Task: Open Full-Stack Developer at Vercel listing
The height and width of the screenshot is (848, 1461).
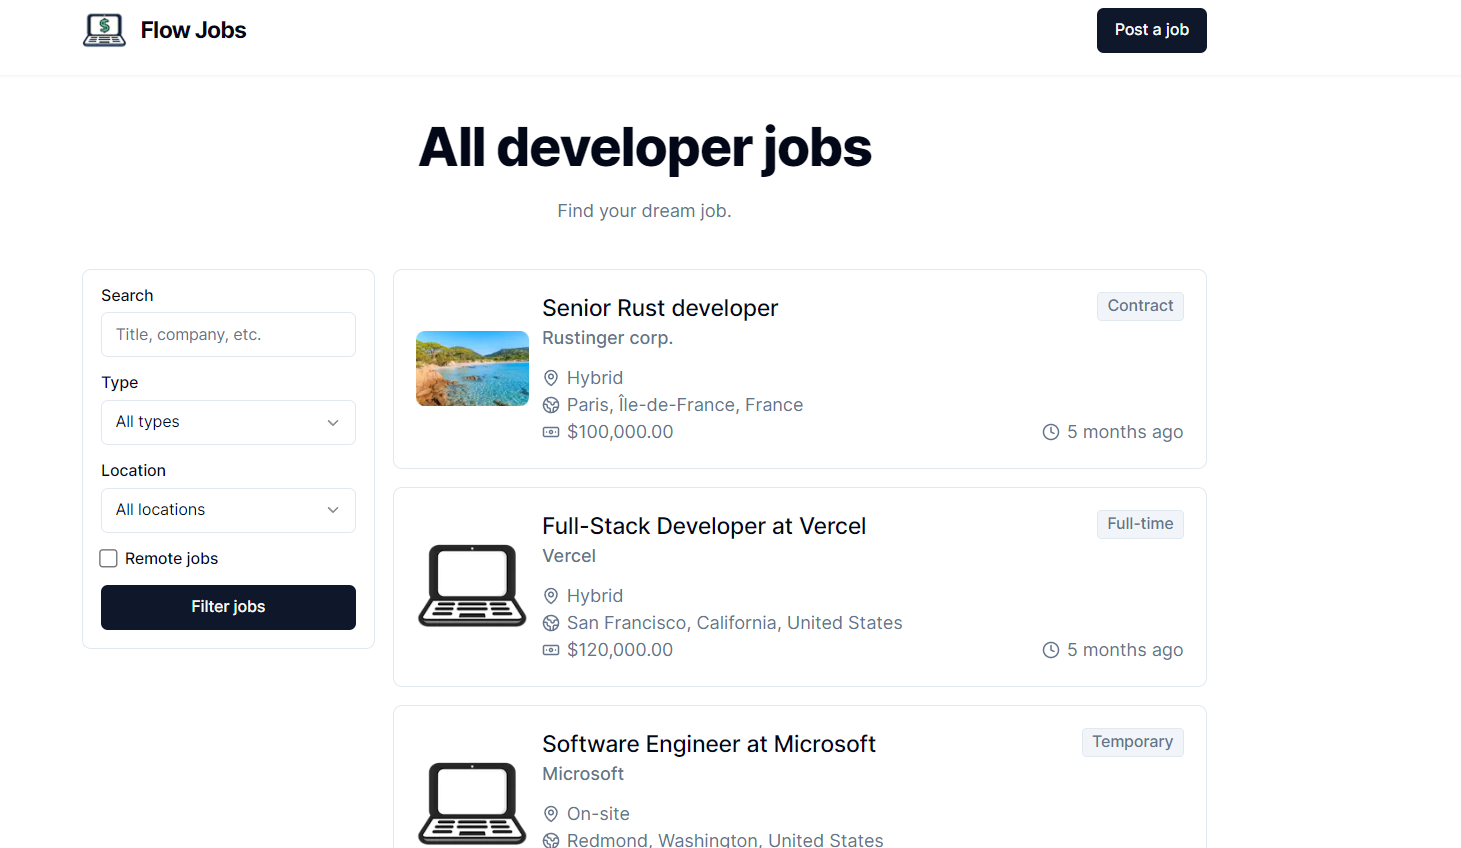Action: [x=704, y=526]
